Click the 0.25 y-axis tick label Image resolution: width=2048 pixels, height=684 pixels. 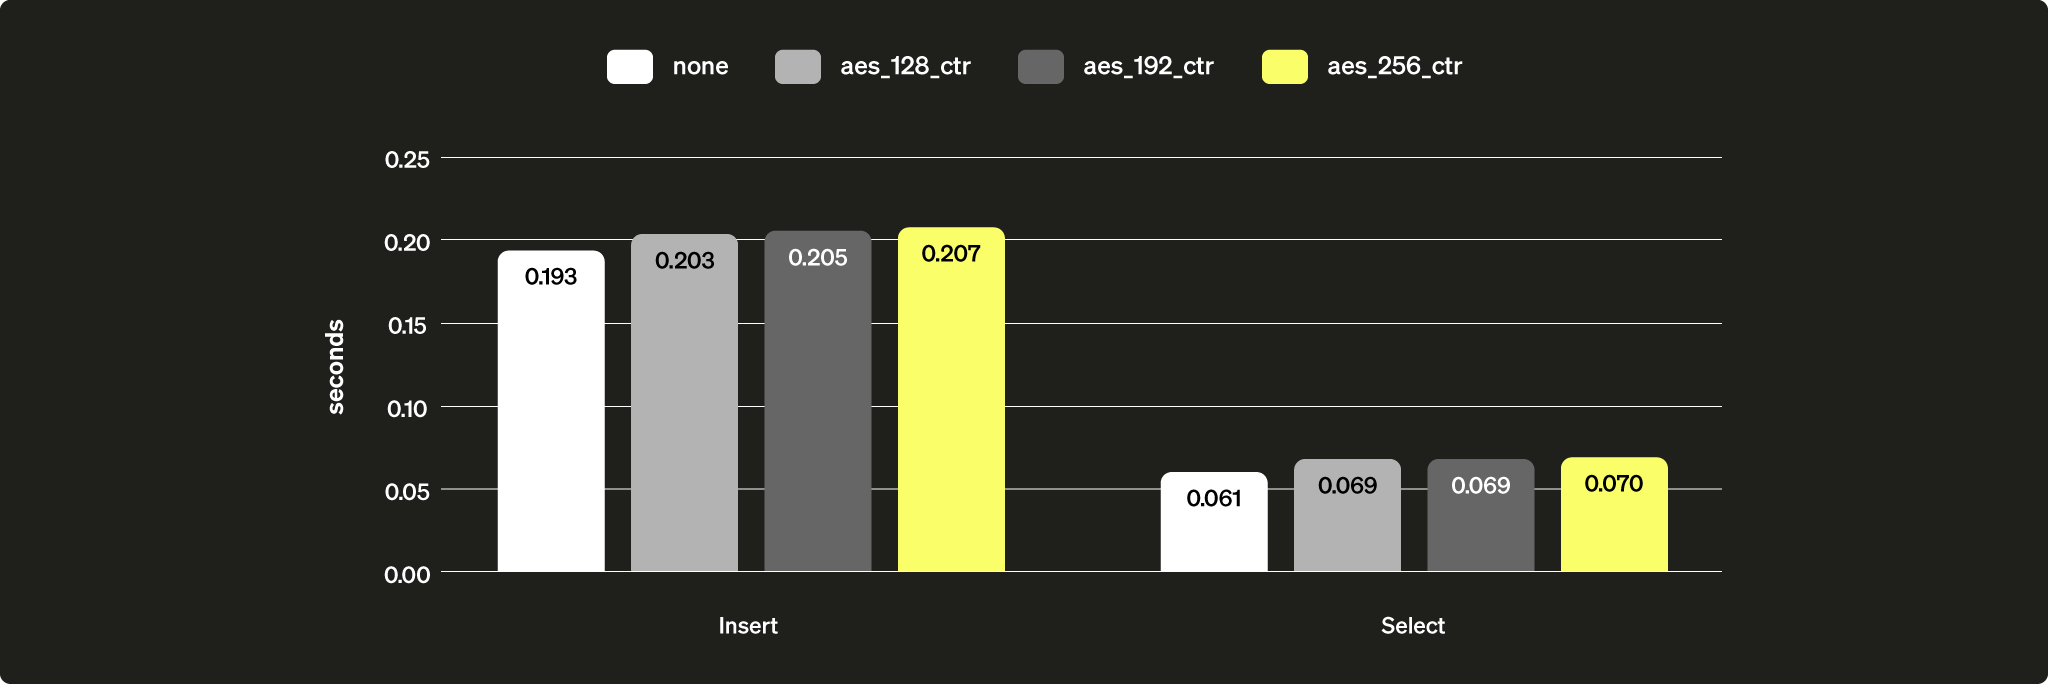point(407,160)
